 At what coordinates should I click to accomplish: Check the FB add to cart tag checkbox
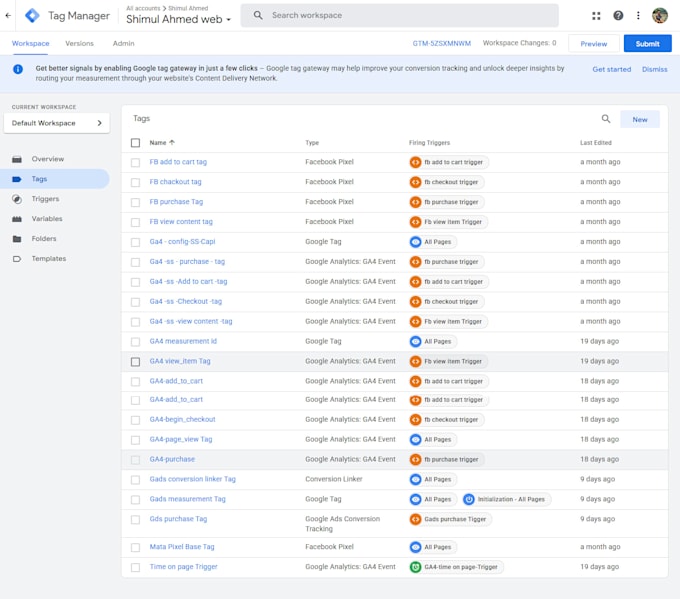135,163
